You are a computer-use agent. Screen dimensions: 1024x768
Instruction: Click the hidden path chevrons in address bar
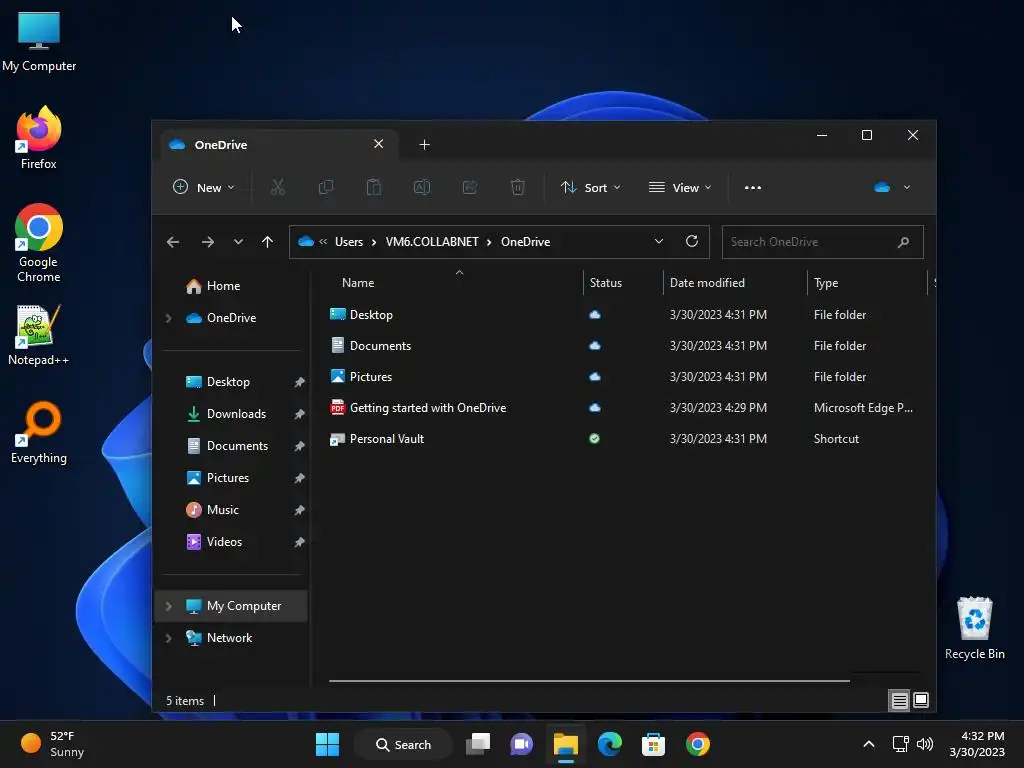(x=323, y=242)
